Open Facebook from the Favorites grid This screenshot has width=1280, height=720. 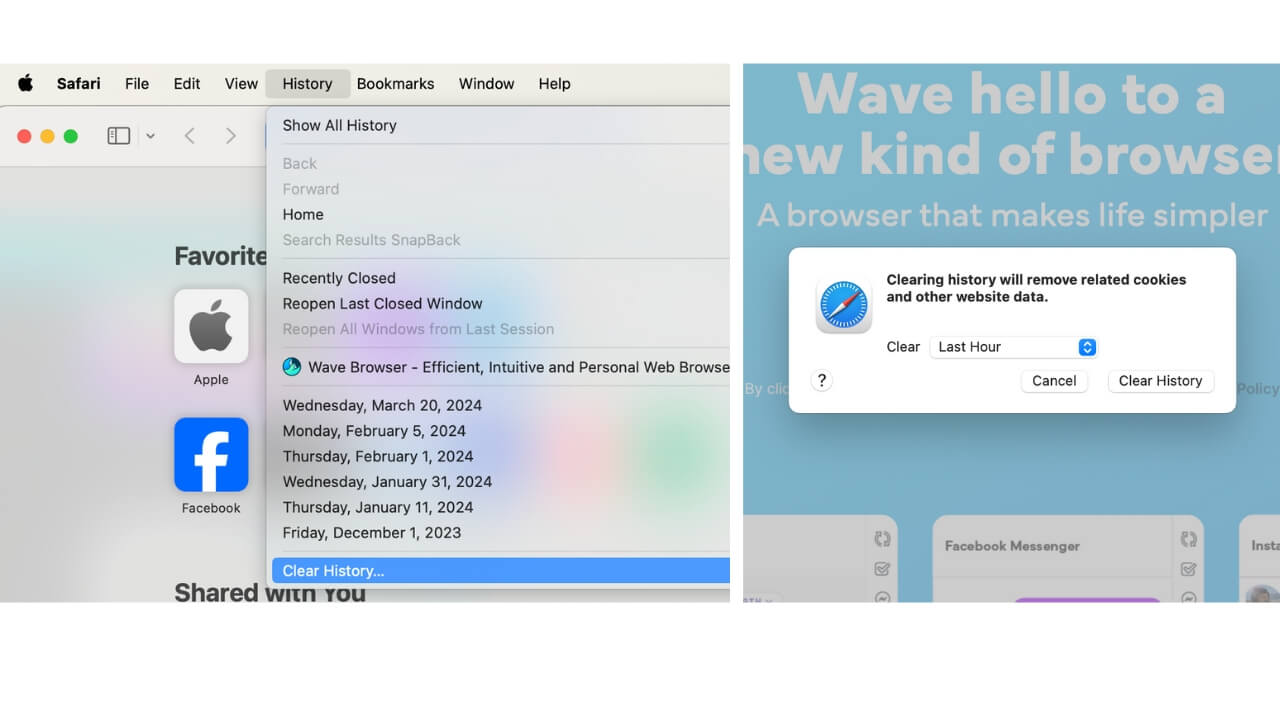coord(211,454)
